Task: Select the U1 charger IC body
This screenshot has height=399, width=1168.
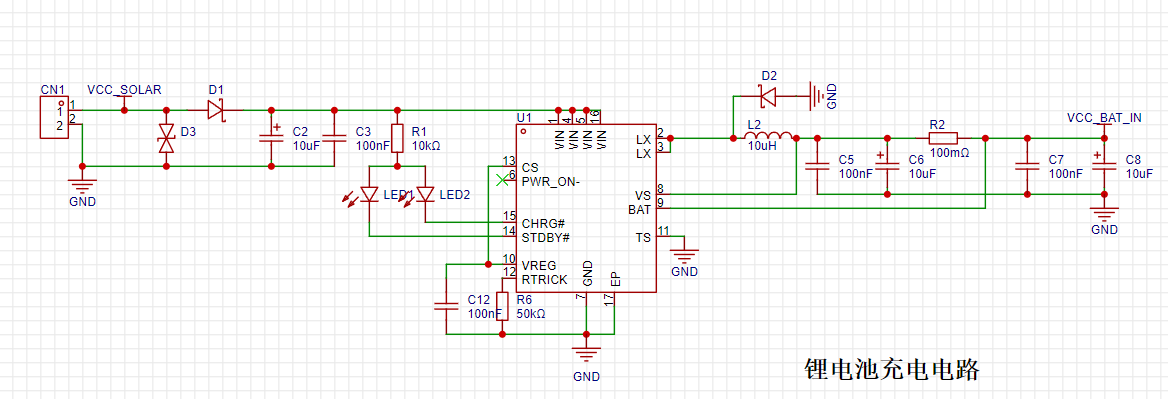Action: pos(586,208)
